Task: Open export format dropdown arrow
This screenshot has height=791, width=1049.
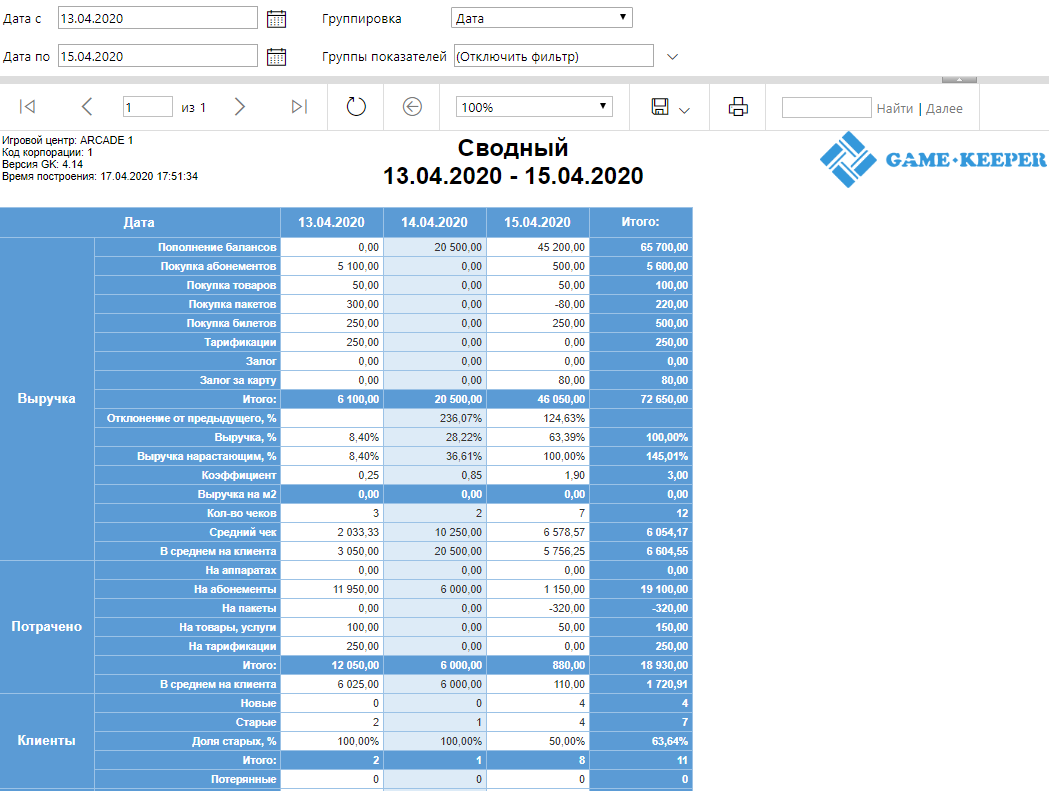Action: (x=684, y=110)
